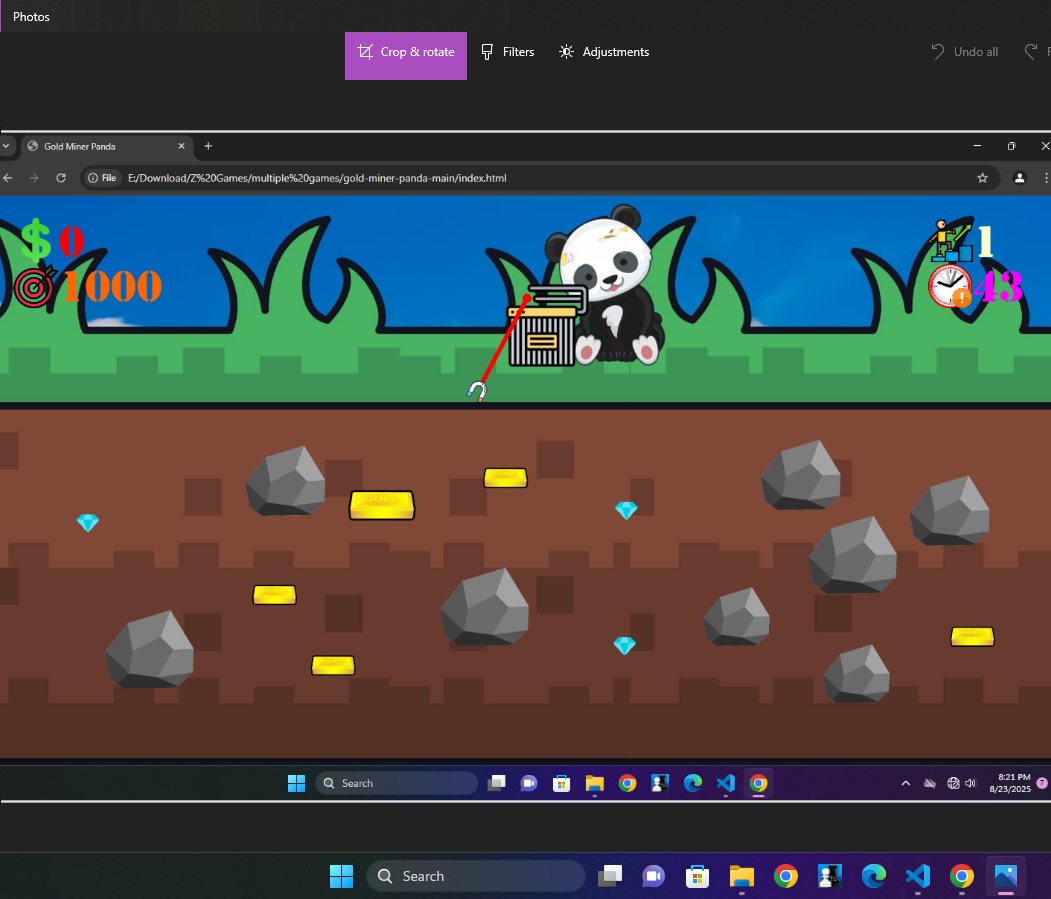Click the gold bar near the right edge

coord(972,636)
